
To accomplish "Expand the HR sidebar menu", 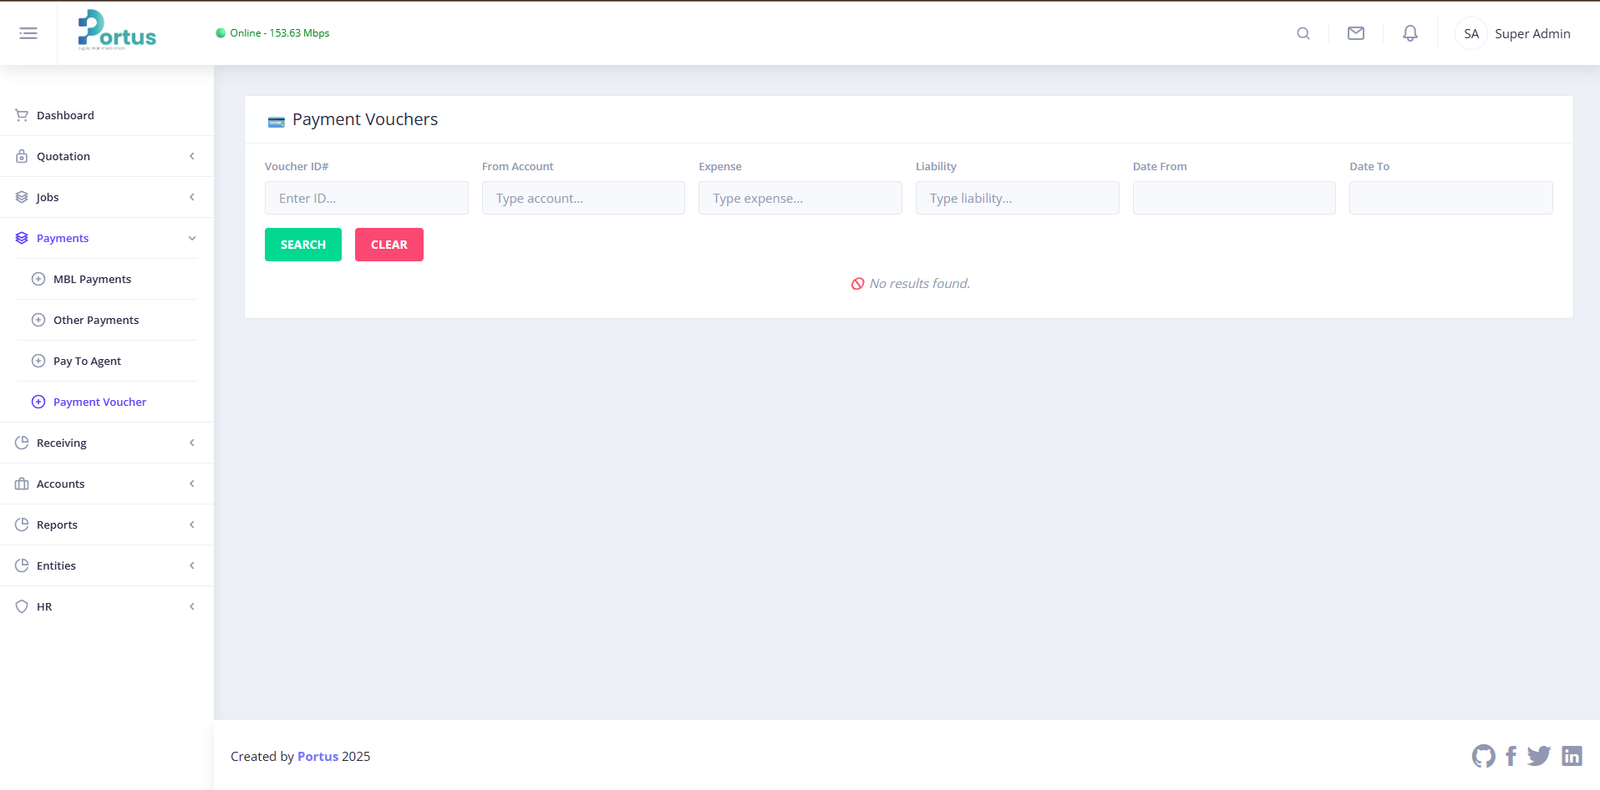I will click(106, 607).
